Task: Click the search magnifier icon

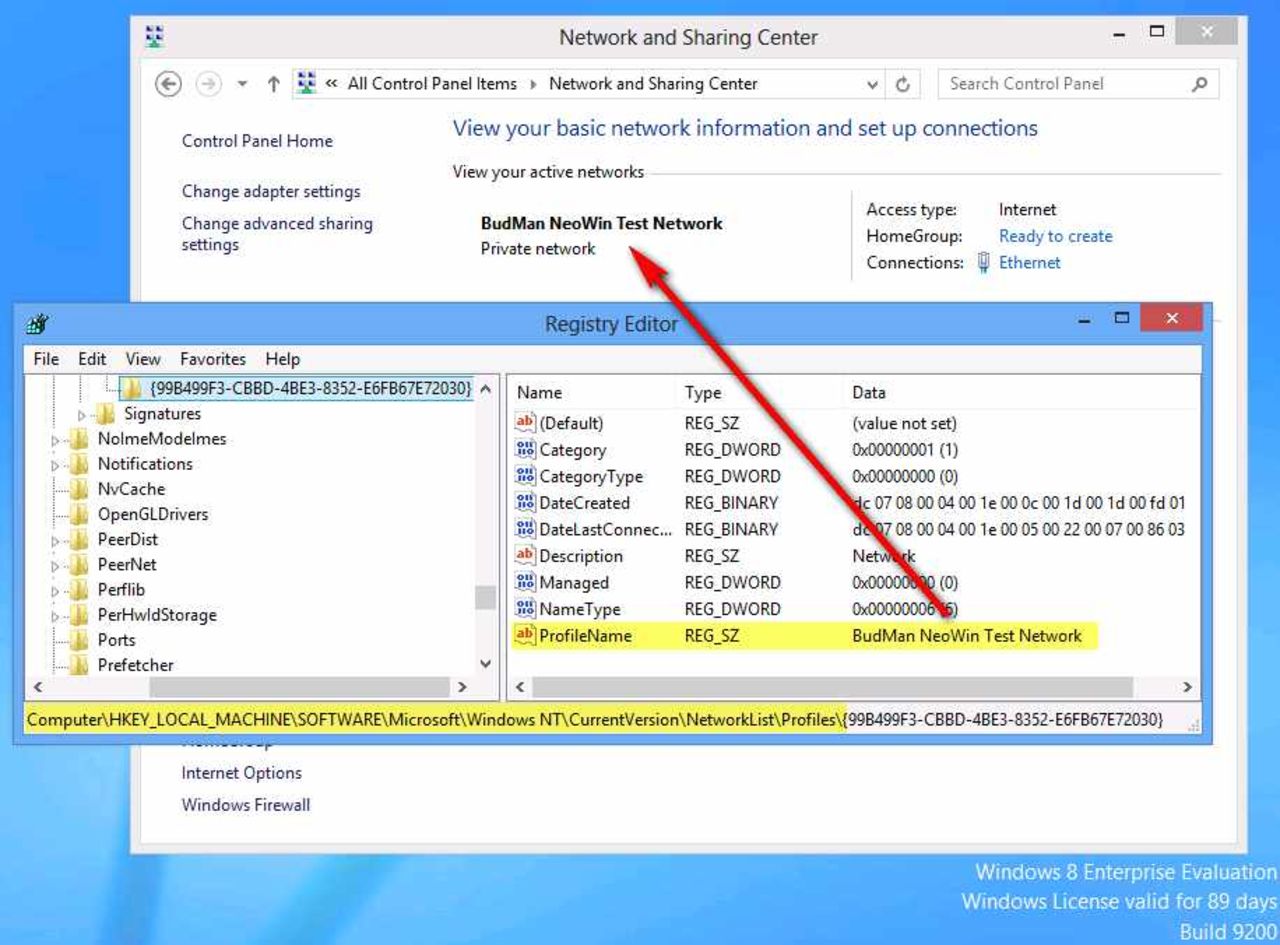Action: (1200, 85)
